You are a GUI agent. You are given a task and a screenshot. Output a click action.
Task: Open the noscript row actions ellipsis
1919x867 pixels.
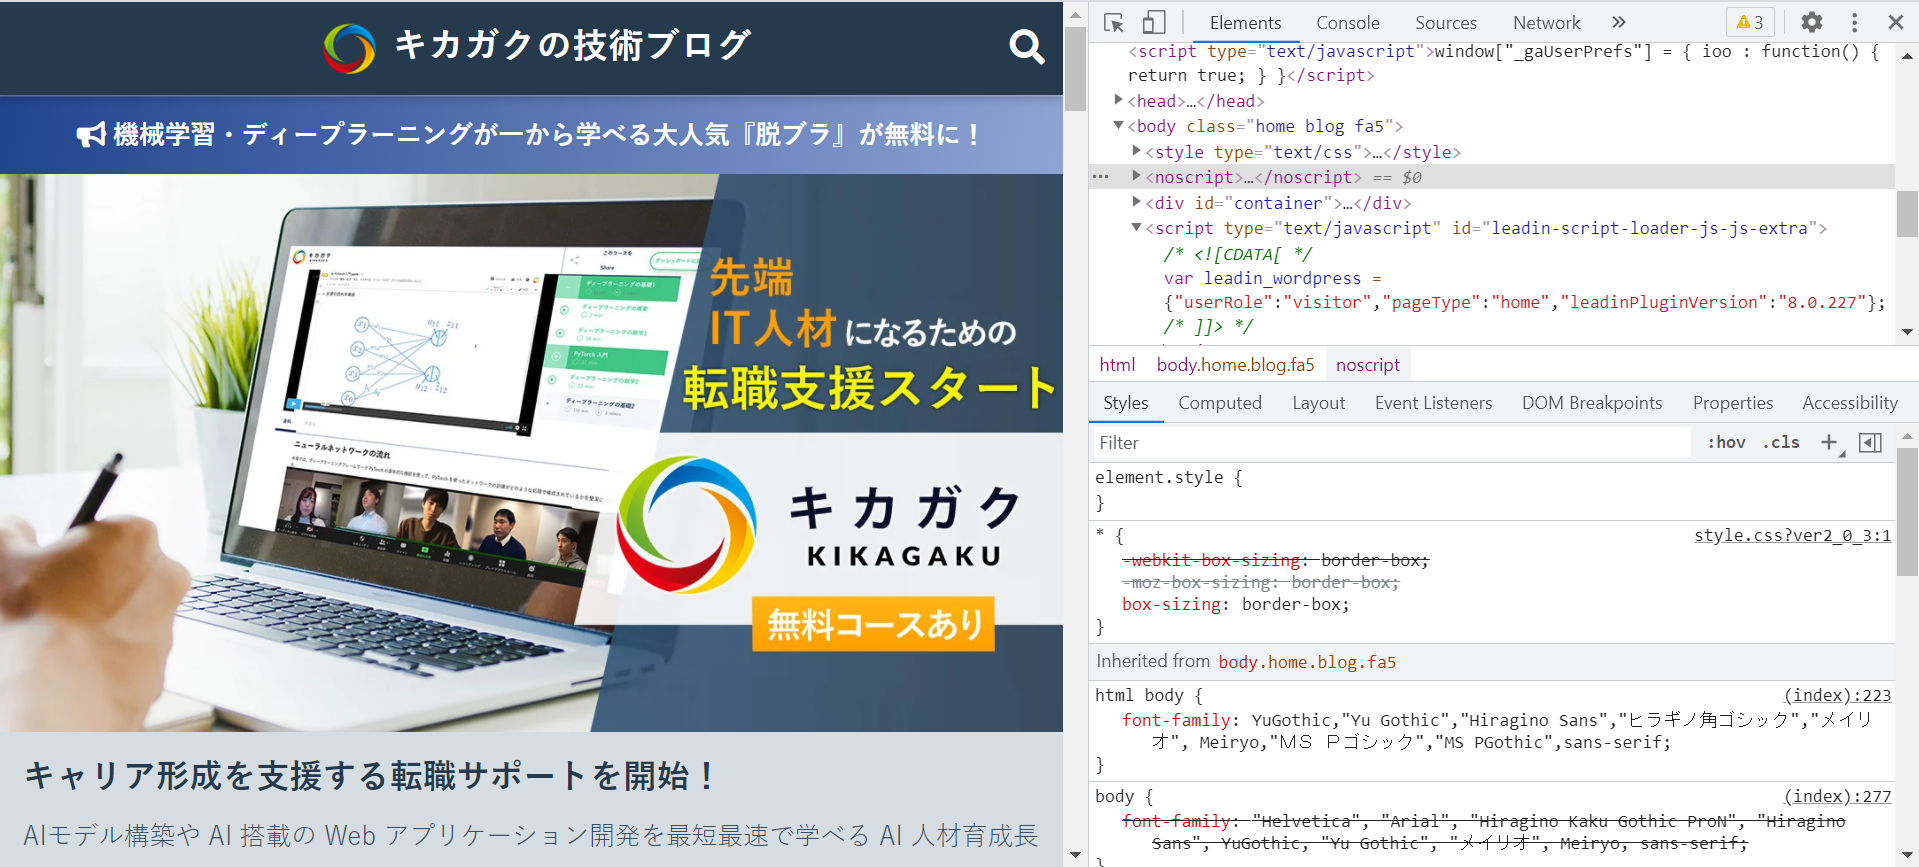coord(1101,177)
